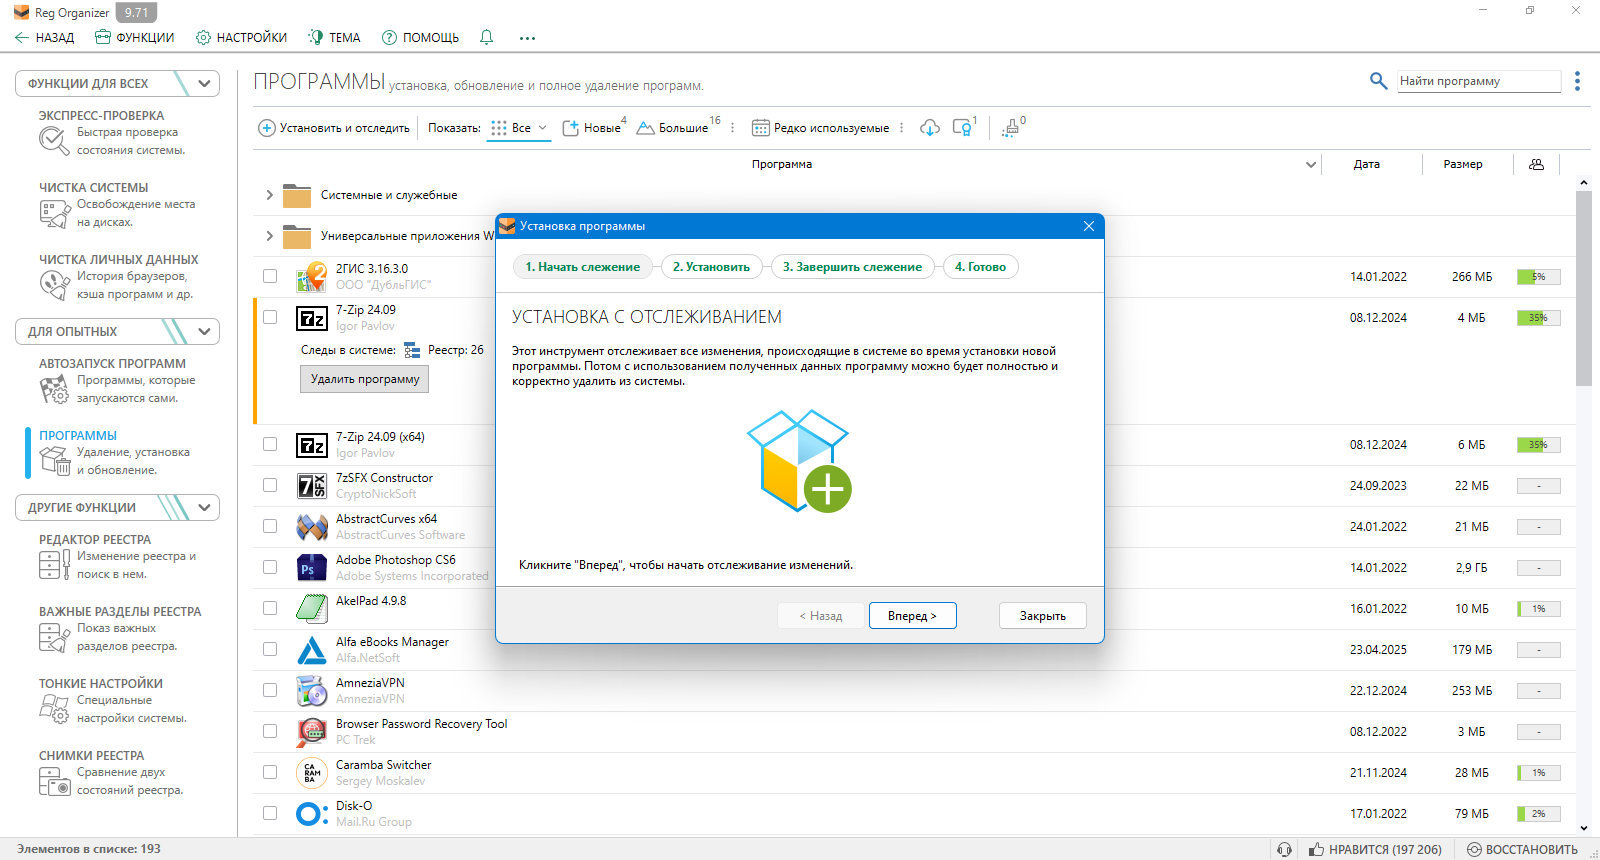Click Удалить программу button
This screenshot has height=860, width=1600.
tap(364, 379)
